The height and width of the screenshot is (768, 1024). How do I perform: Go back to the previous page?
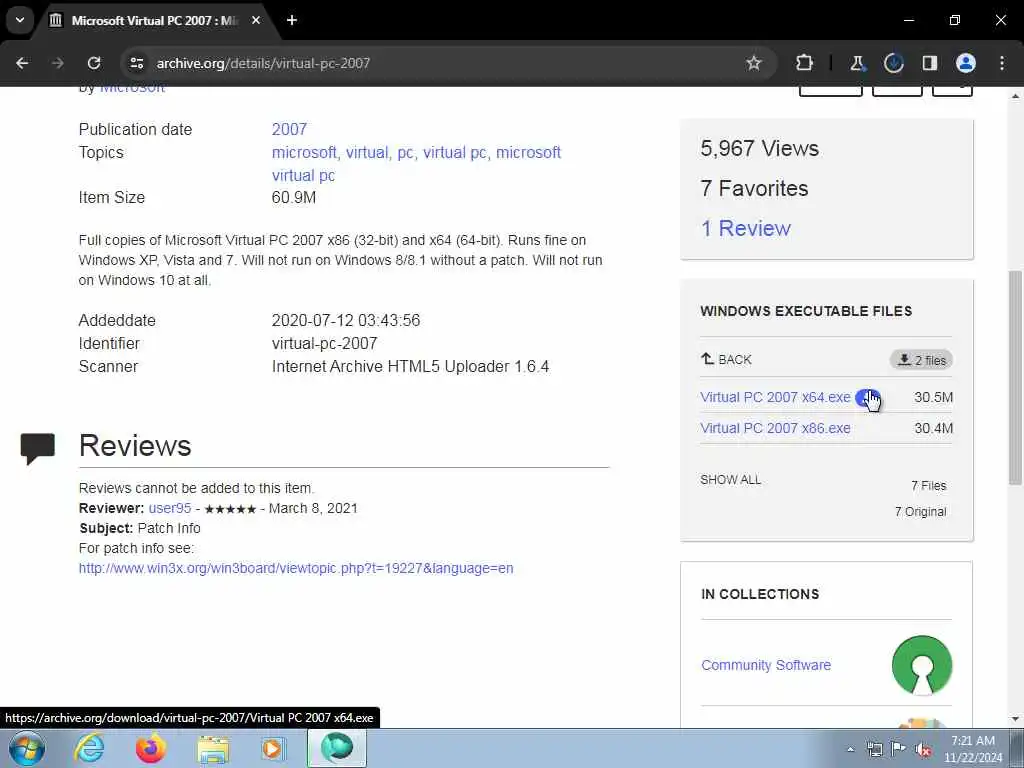point(22,63)
